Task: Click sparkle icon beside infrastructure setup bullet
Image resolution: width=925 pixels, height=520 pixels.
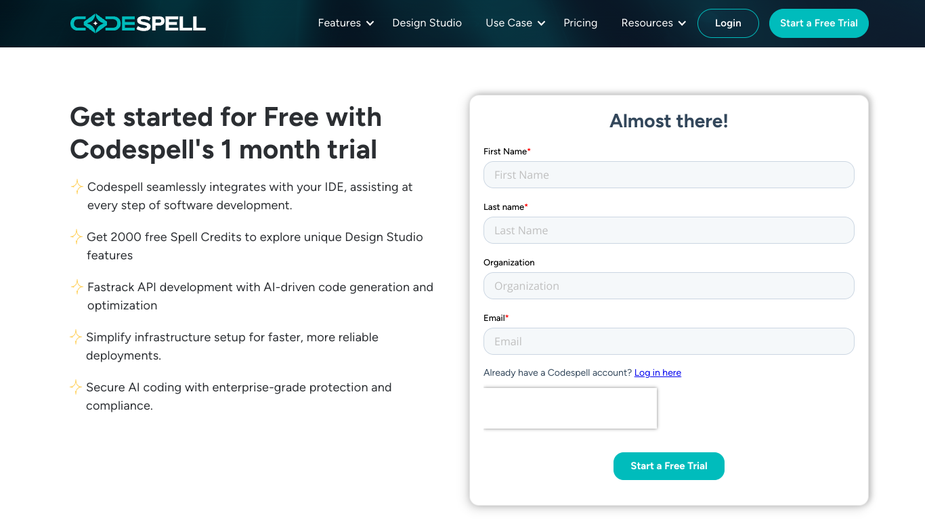Action: [76, 337]
